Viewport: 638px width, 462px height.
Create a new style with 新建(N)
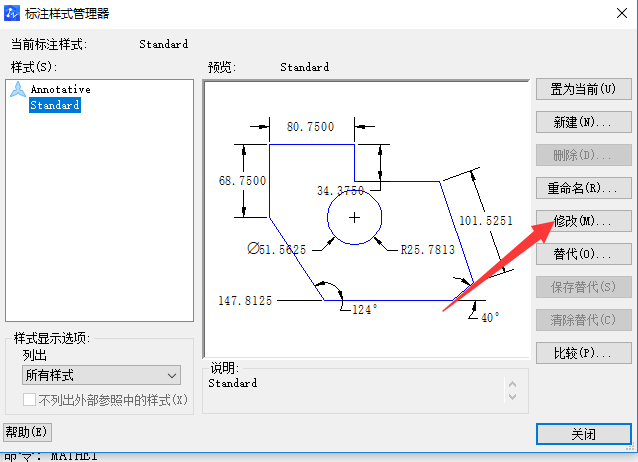point(584,122)
